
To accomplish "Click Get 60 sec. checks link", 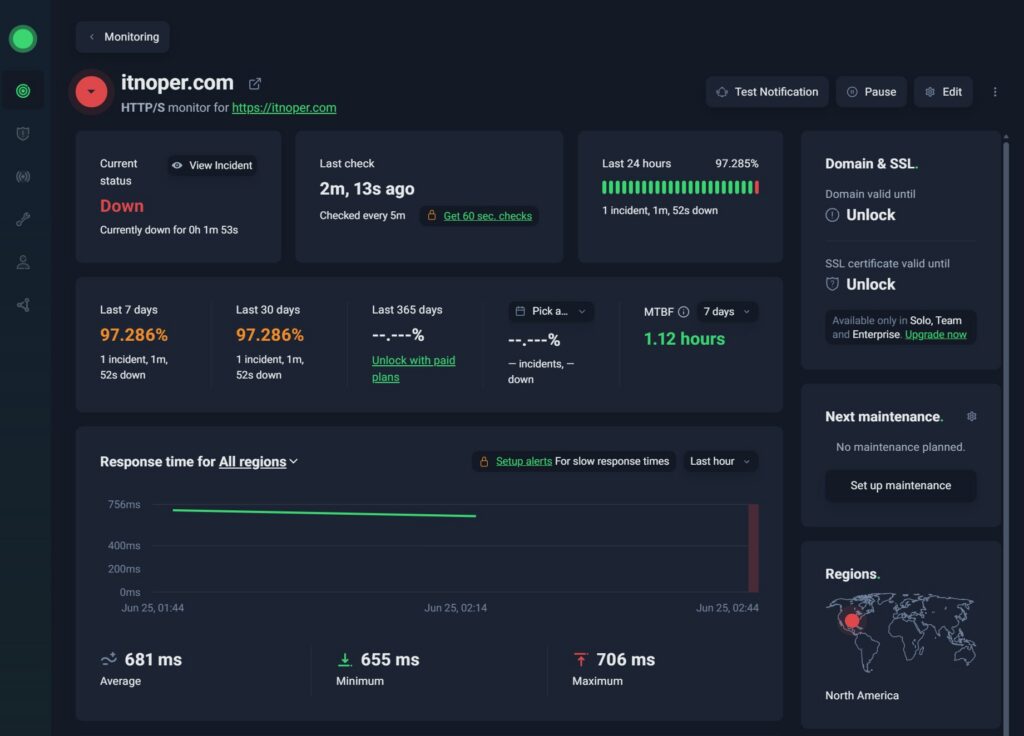I will (487, 216).
